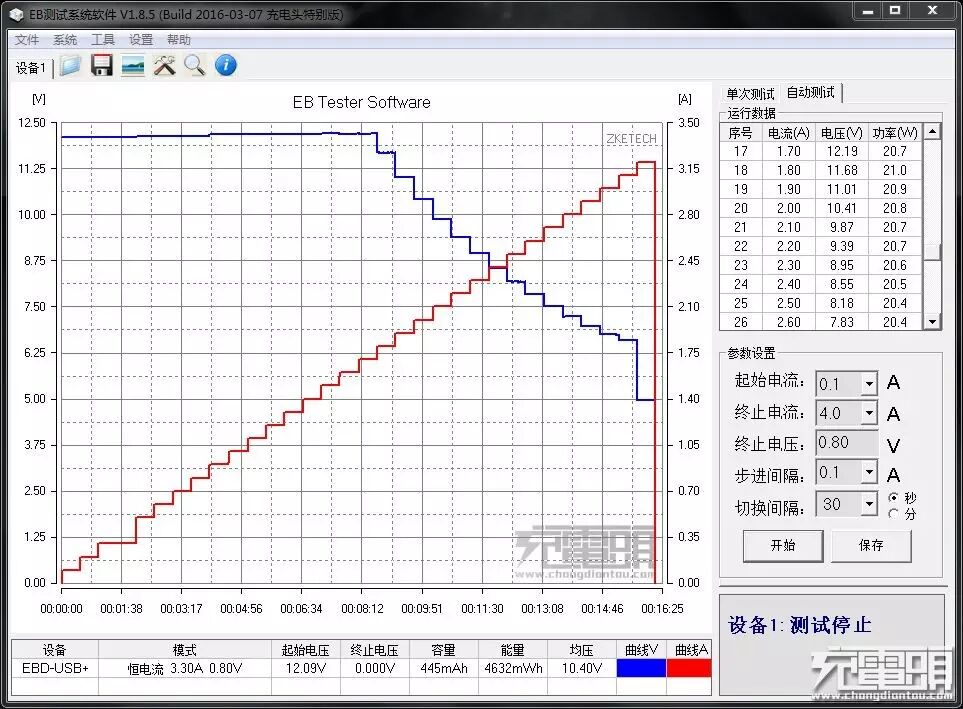
Task: Click the 保存 button
Action: click(871, 545)
